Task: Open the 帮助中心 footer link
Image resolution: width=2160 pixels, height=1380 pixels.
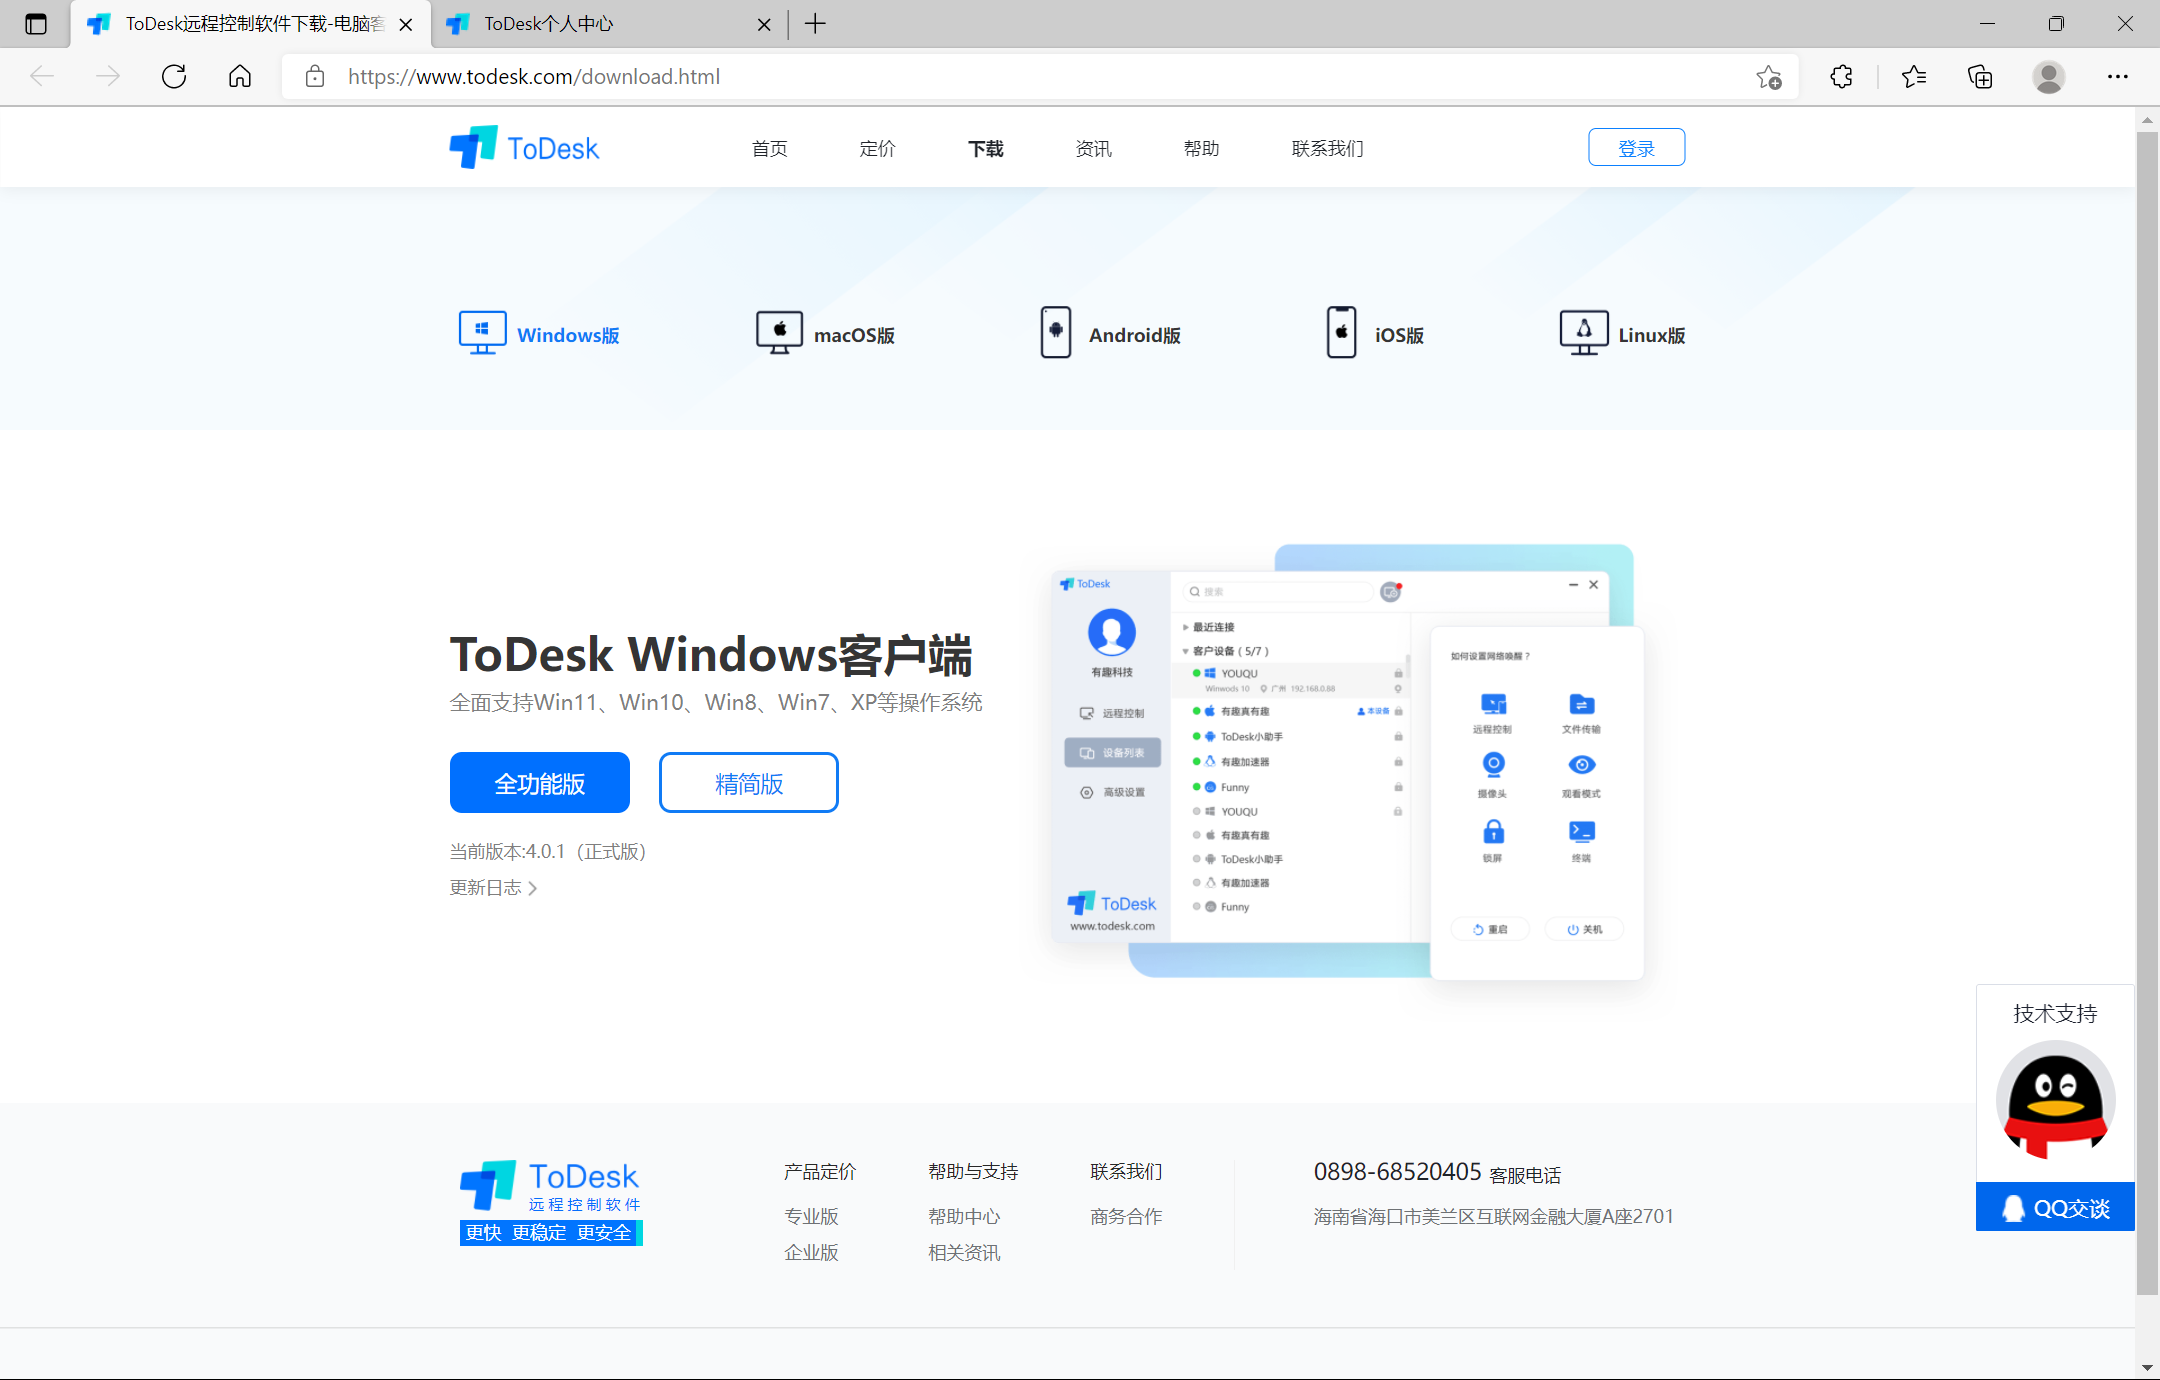Action: click(x=963, y=1216)
